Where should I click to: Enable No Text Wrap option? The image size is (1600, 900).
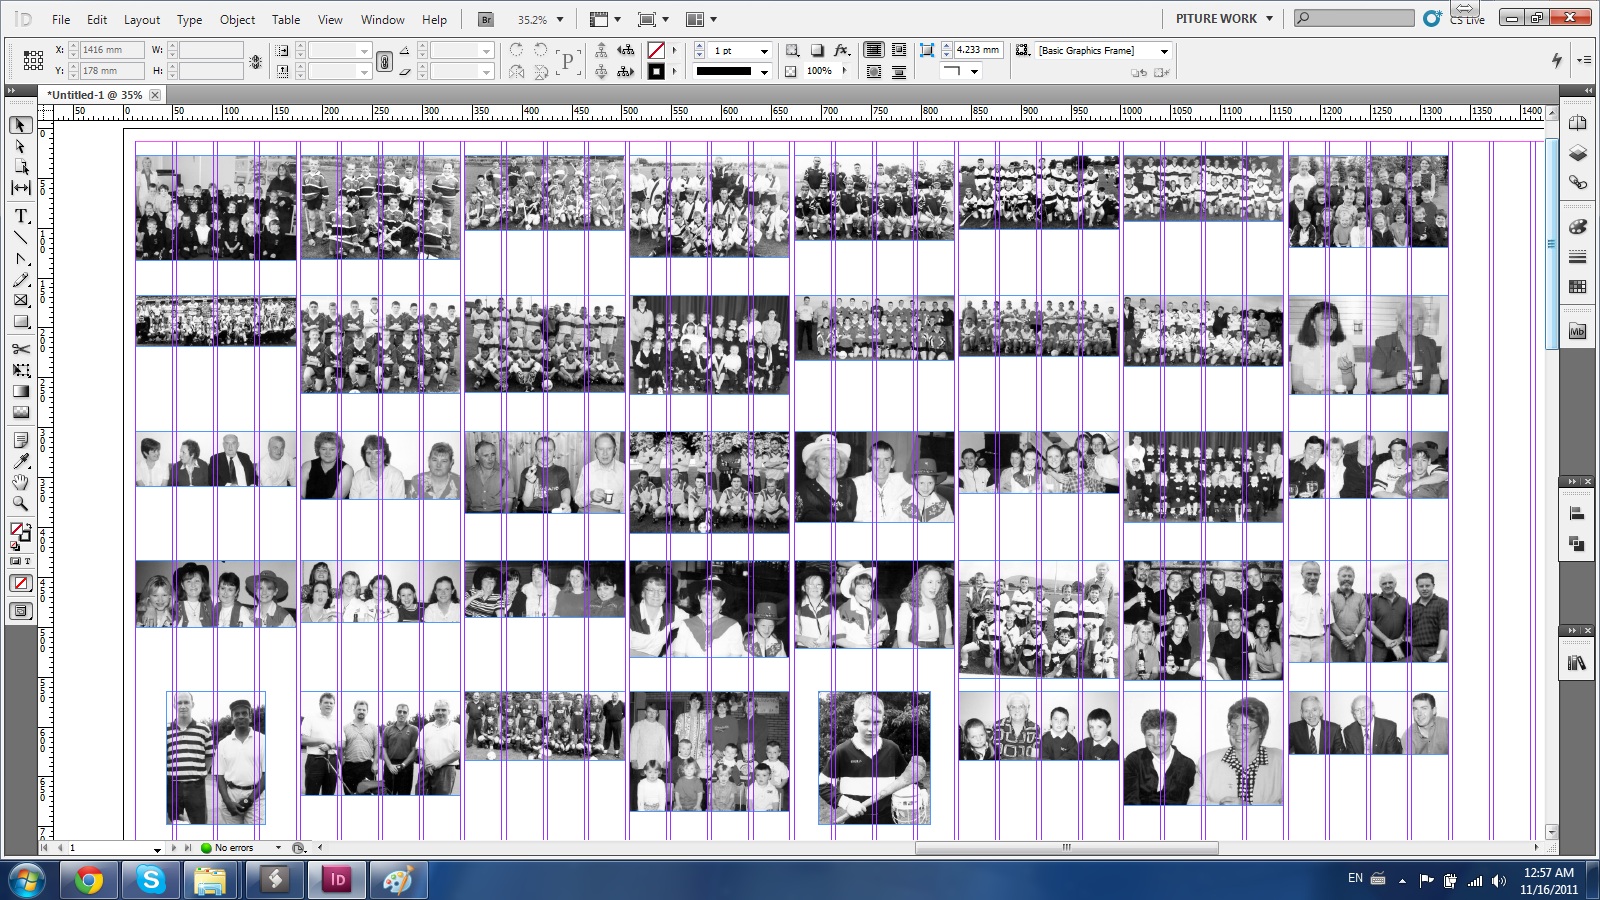pyautogui.click(x=874, y=50)
